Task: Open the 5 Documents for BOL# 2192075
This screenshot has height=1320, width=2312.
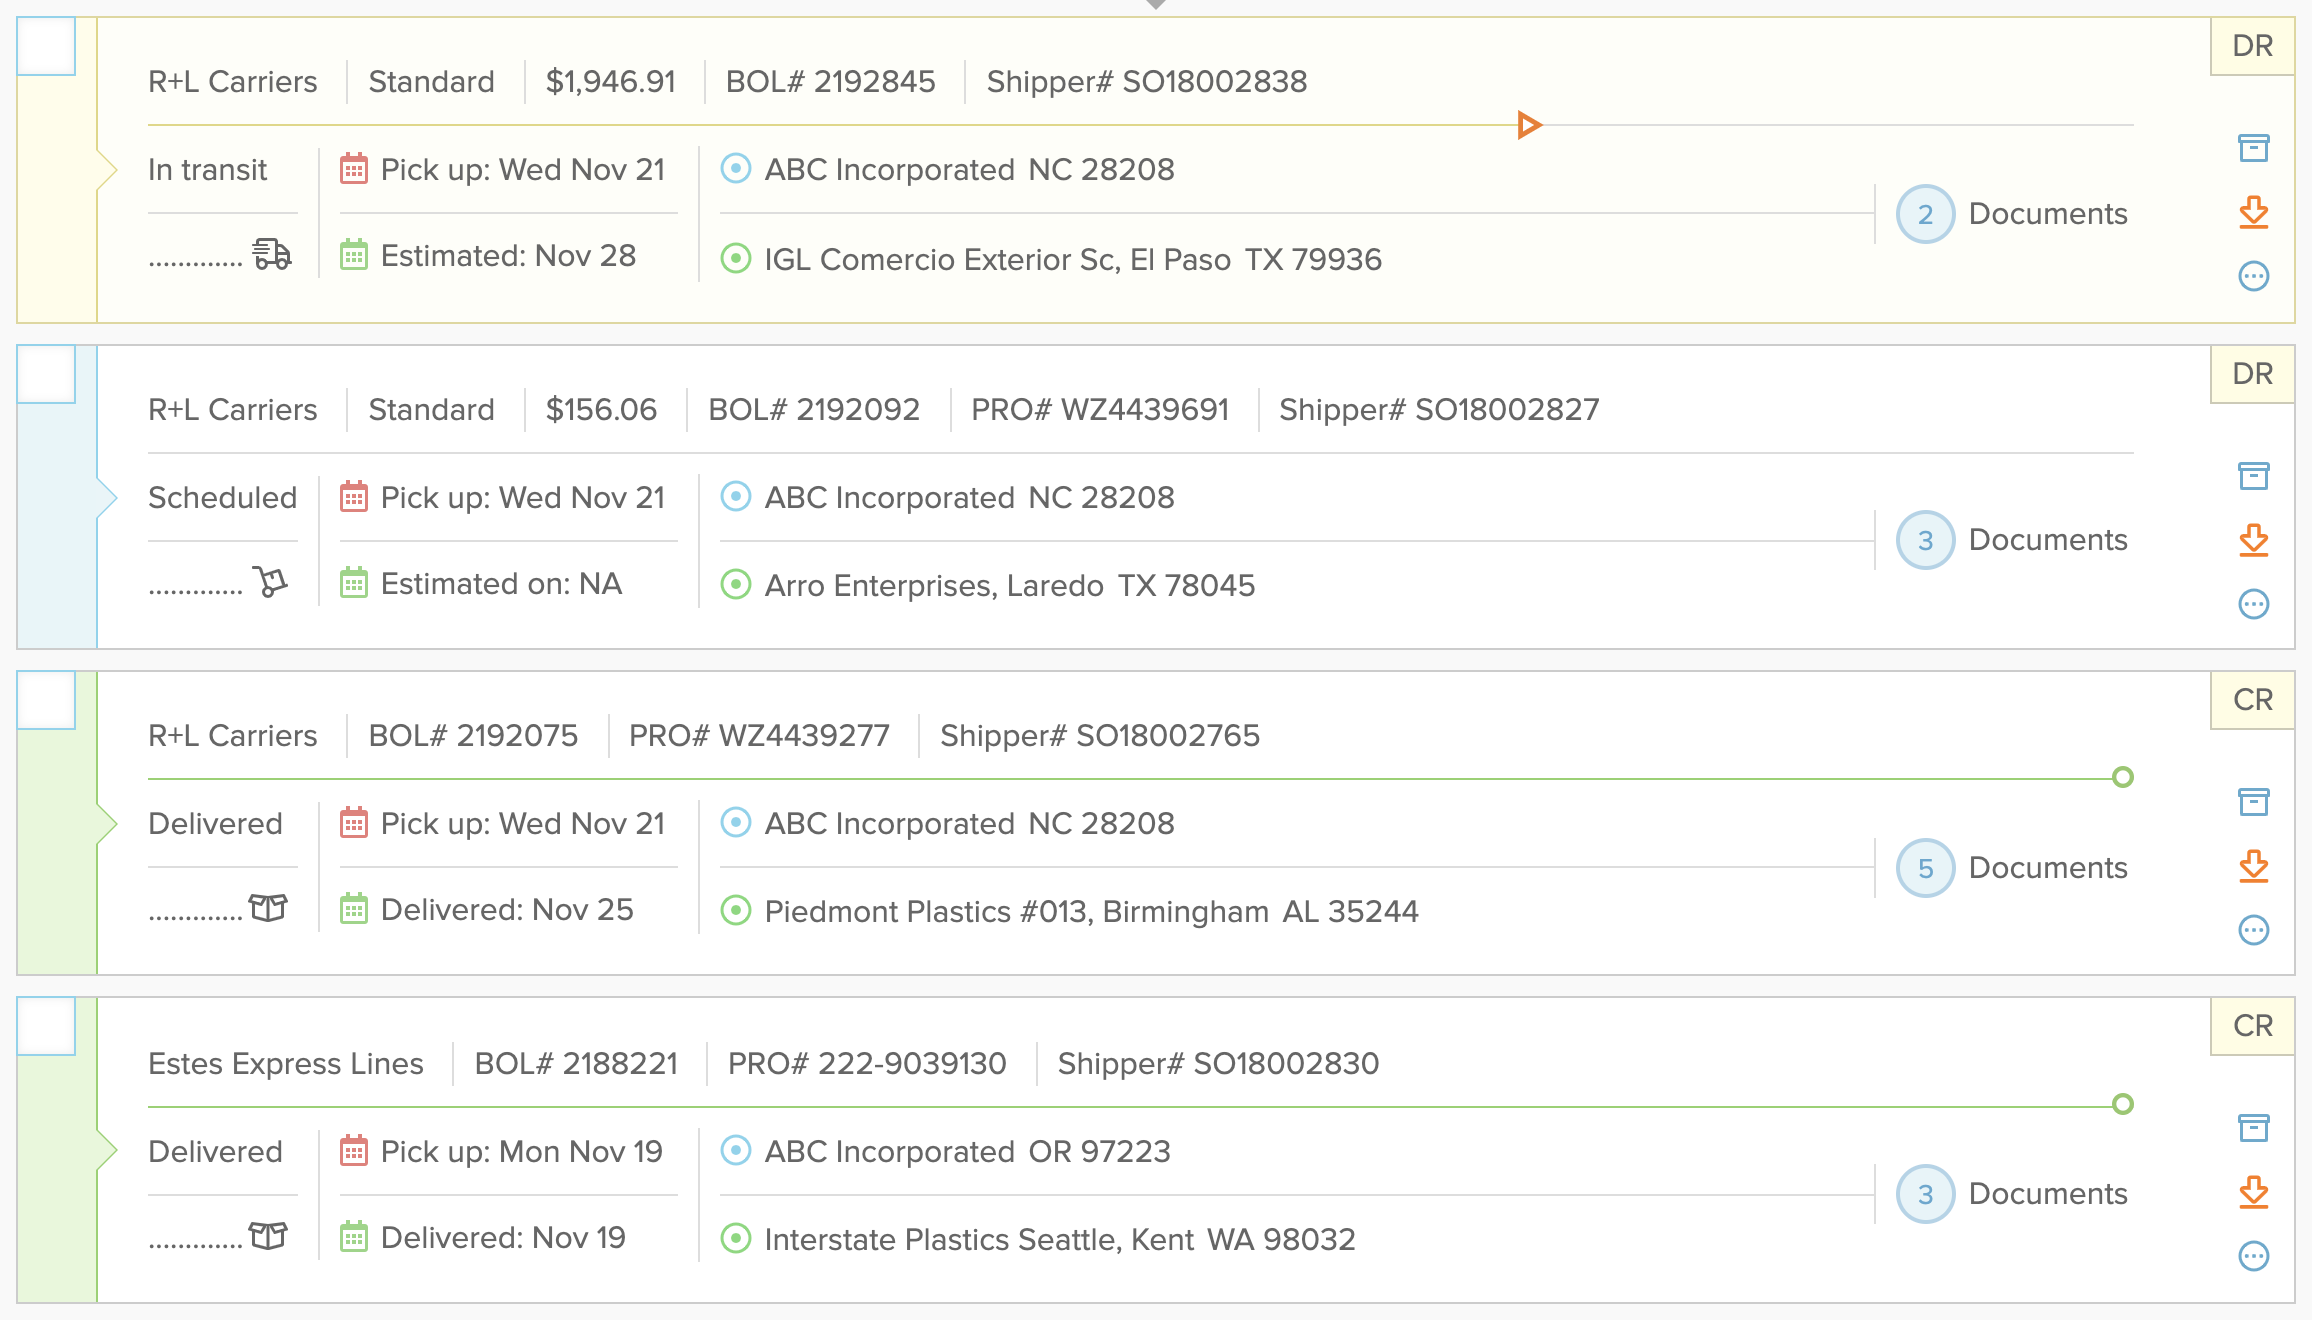Action: tap(2012, 868)
